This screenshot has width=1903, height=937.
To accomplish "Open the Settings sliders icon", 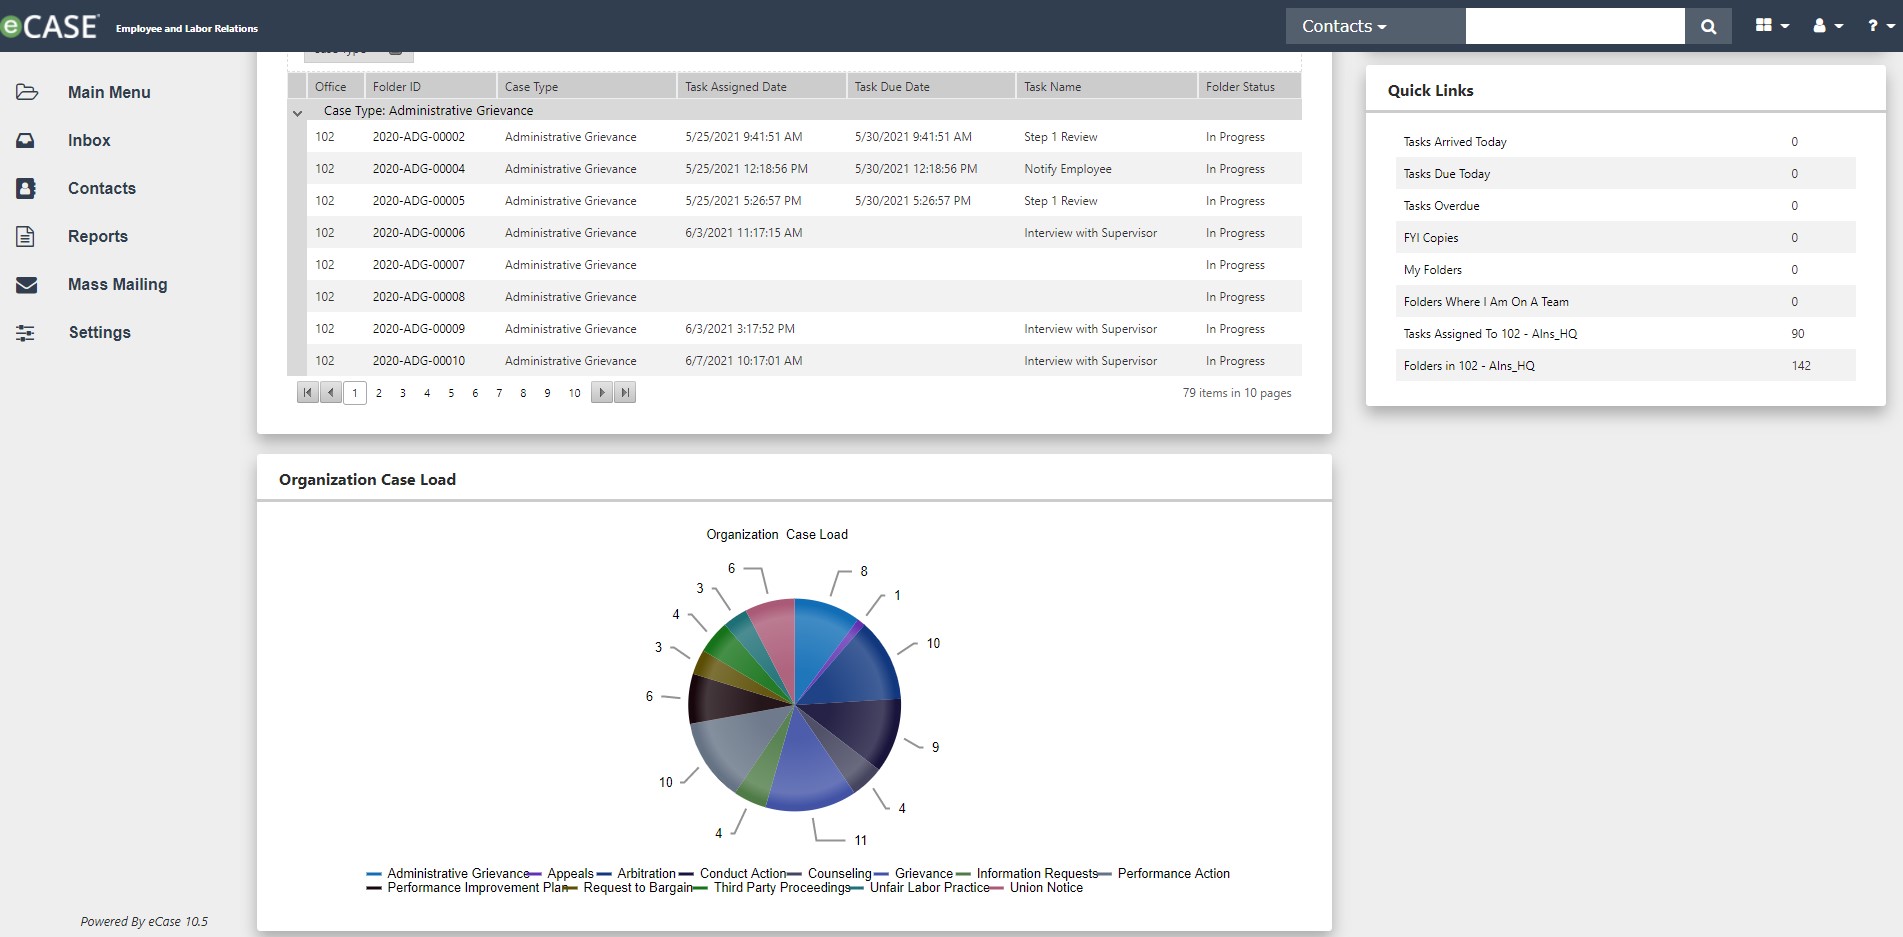I will [26, 333].
